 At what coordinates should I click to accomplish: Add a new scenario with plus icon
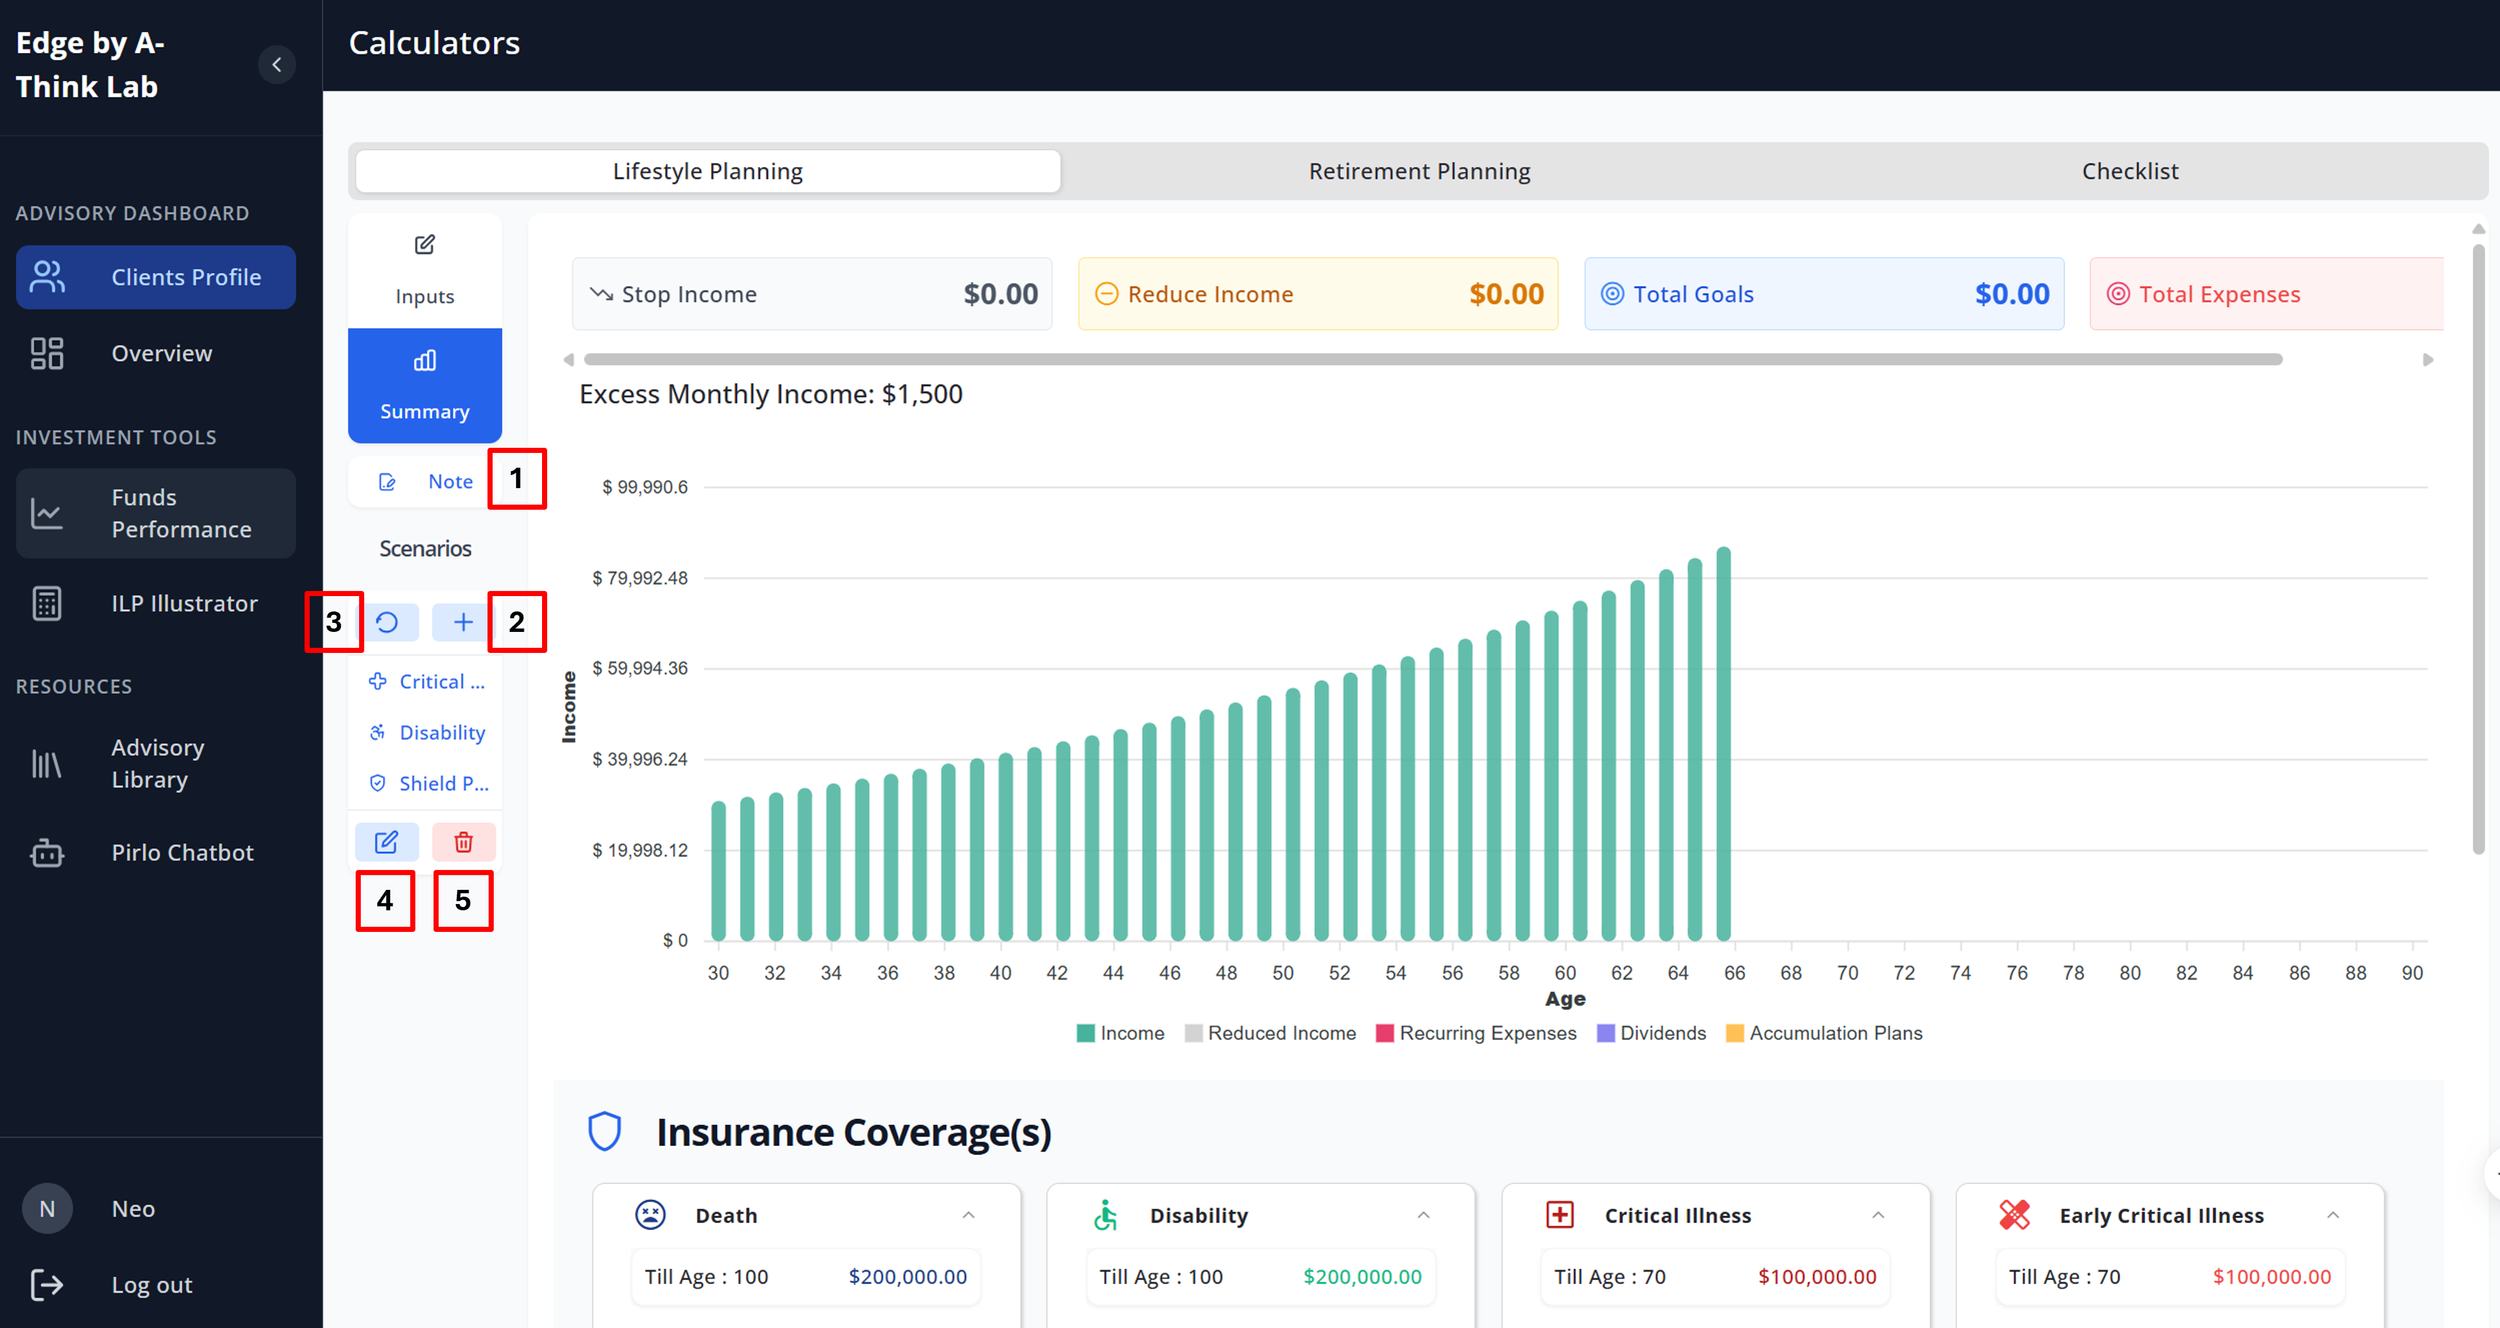pos(462,622)
